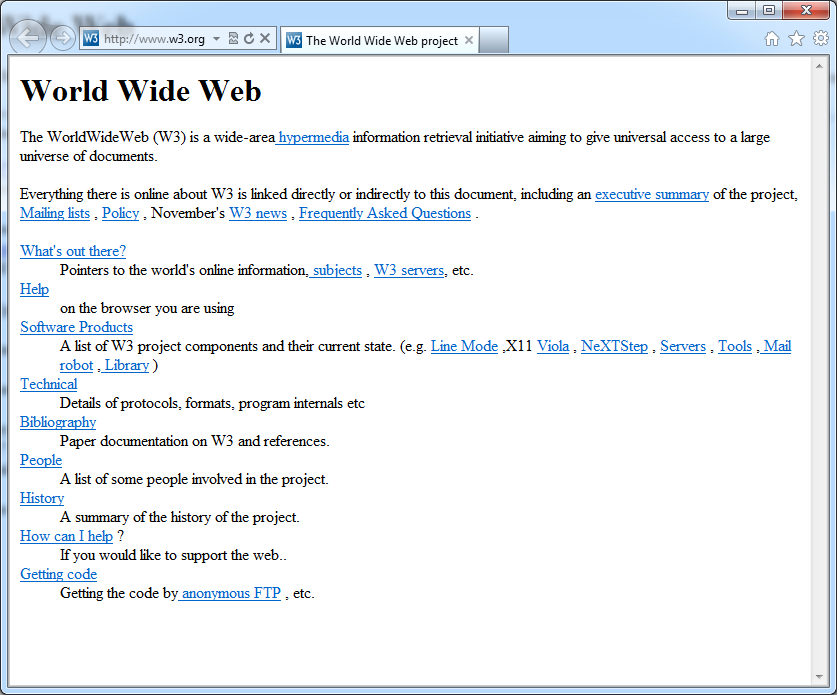Click the Software Products link
The image size is (837, 695).
click(x=76, y=327)
